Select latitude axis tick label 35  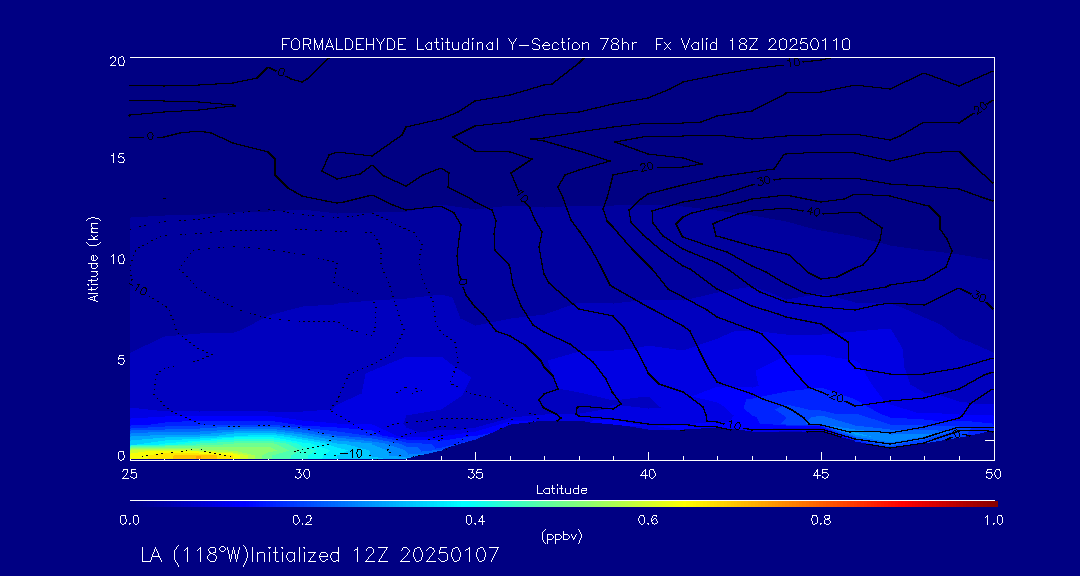point(475,474)
